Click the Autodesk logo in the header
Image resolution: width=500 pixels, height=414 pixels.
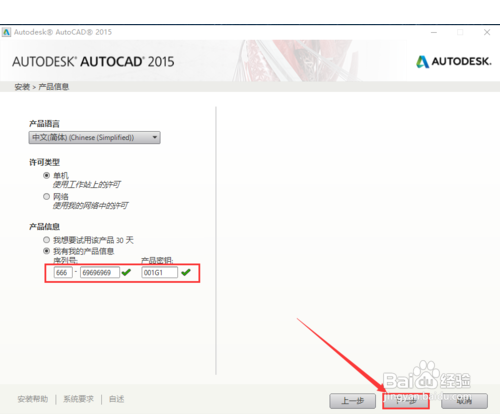click(454, 62)
